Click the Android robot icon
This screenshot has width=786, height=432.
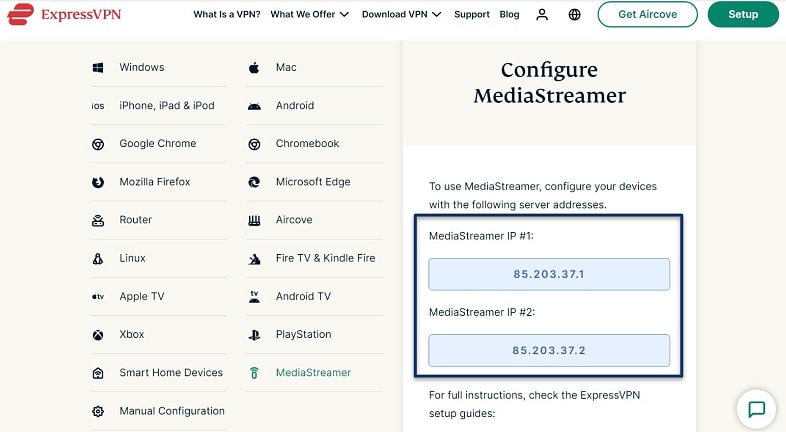coord(254,106)
